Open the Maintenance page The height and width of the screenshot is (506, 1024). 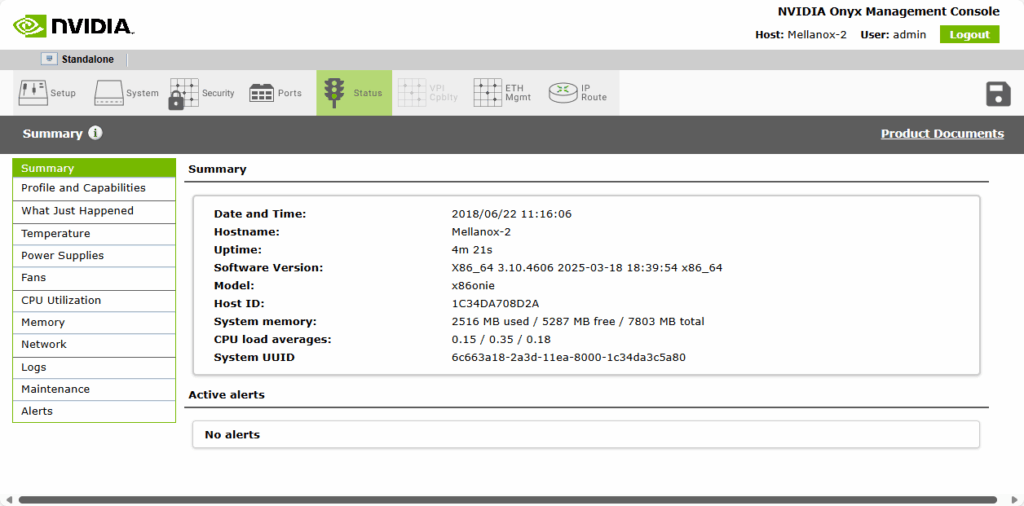(x=94, y=389)
